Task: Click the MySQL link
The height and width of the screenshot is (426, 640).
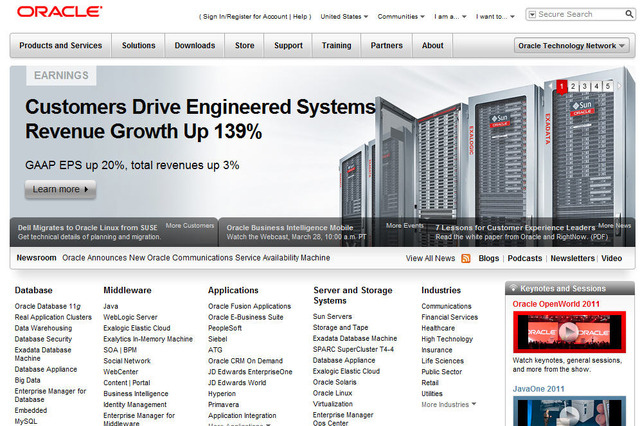Action: pyautogui.click(x=26, y=421)
